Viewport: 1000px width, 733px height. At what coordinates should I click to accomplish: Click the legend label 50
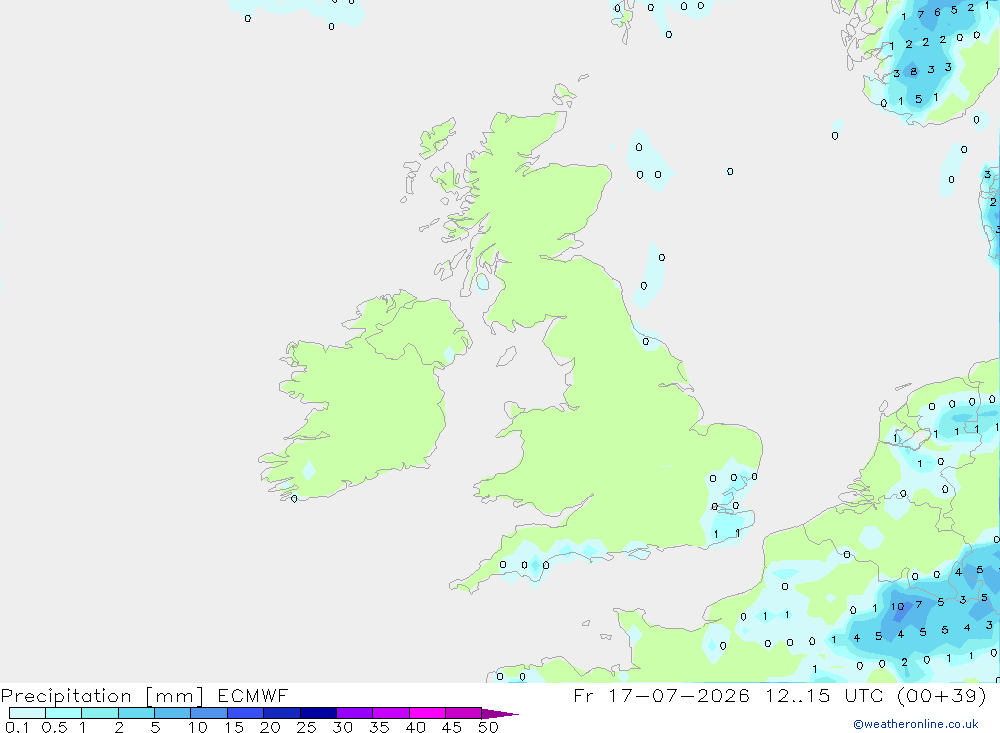click(488, 727)
